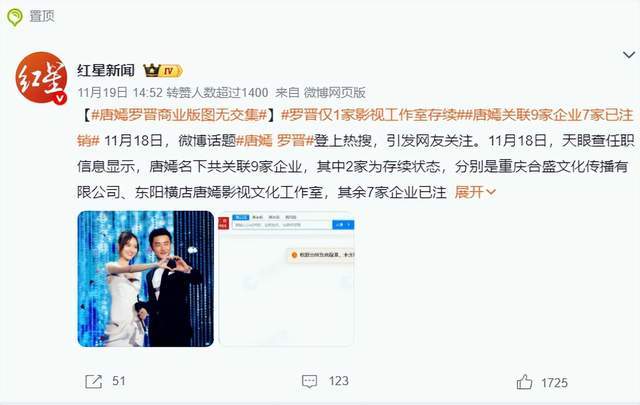
Task: Click the red verified V badge on avatar
Action: (60, 98)
